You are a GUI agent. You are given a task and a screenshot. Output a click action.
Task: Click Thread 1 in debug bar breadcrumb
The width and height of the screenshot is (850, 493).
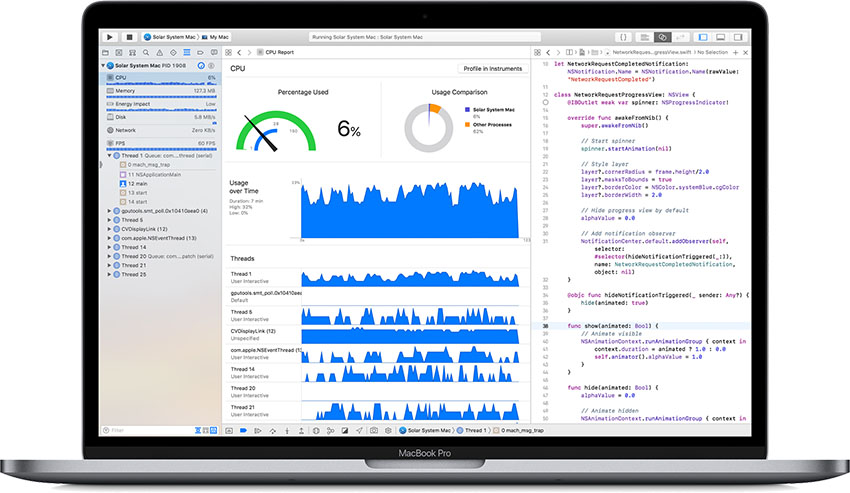(x=472, y=431)
